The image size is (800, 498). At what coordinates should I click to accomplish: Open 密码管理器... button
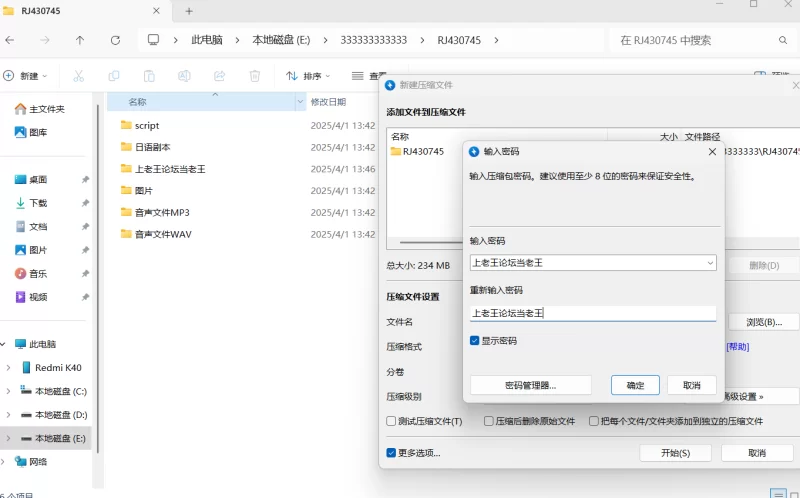tap(530, 385)
